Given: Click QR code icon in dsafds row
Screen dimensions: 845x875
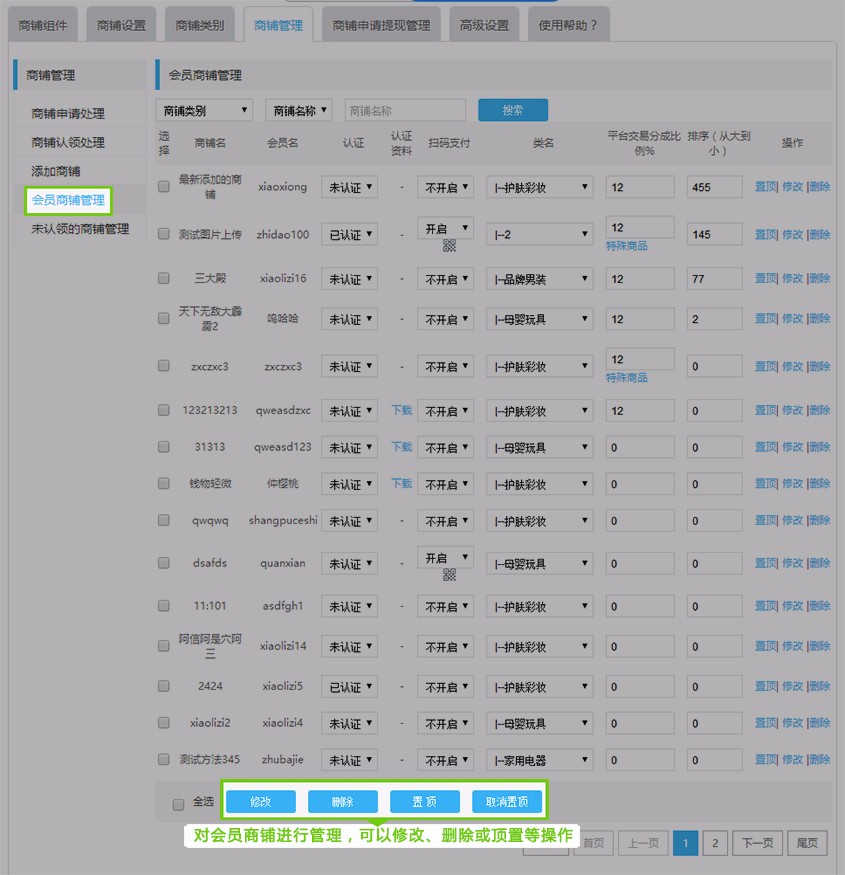Looking at the screenshot, I should [449, 575].
